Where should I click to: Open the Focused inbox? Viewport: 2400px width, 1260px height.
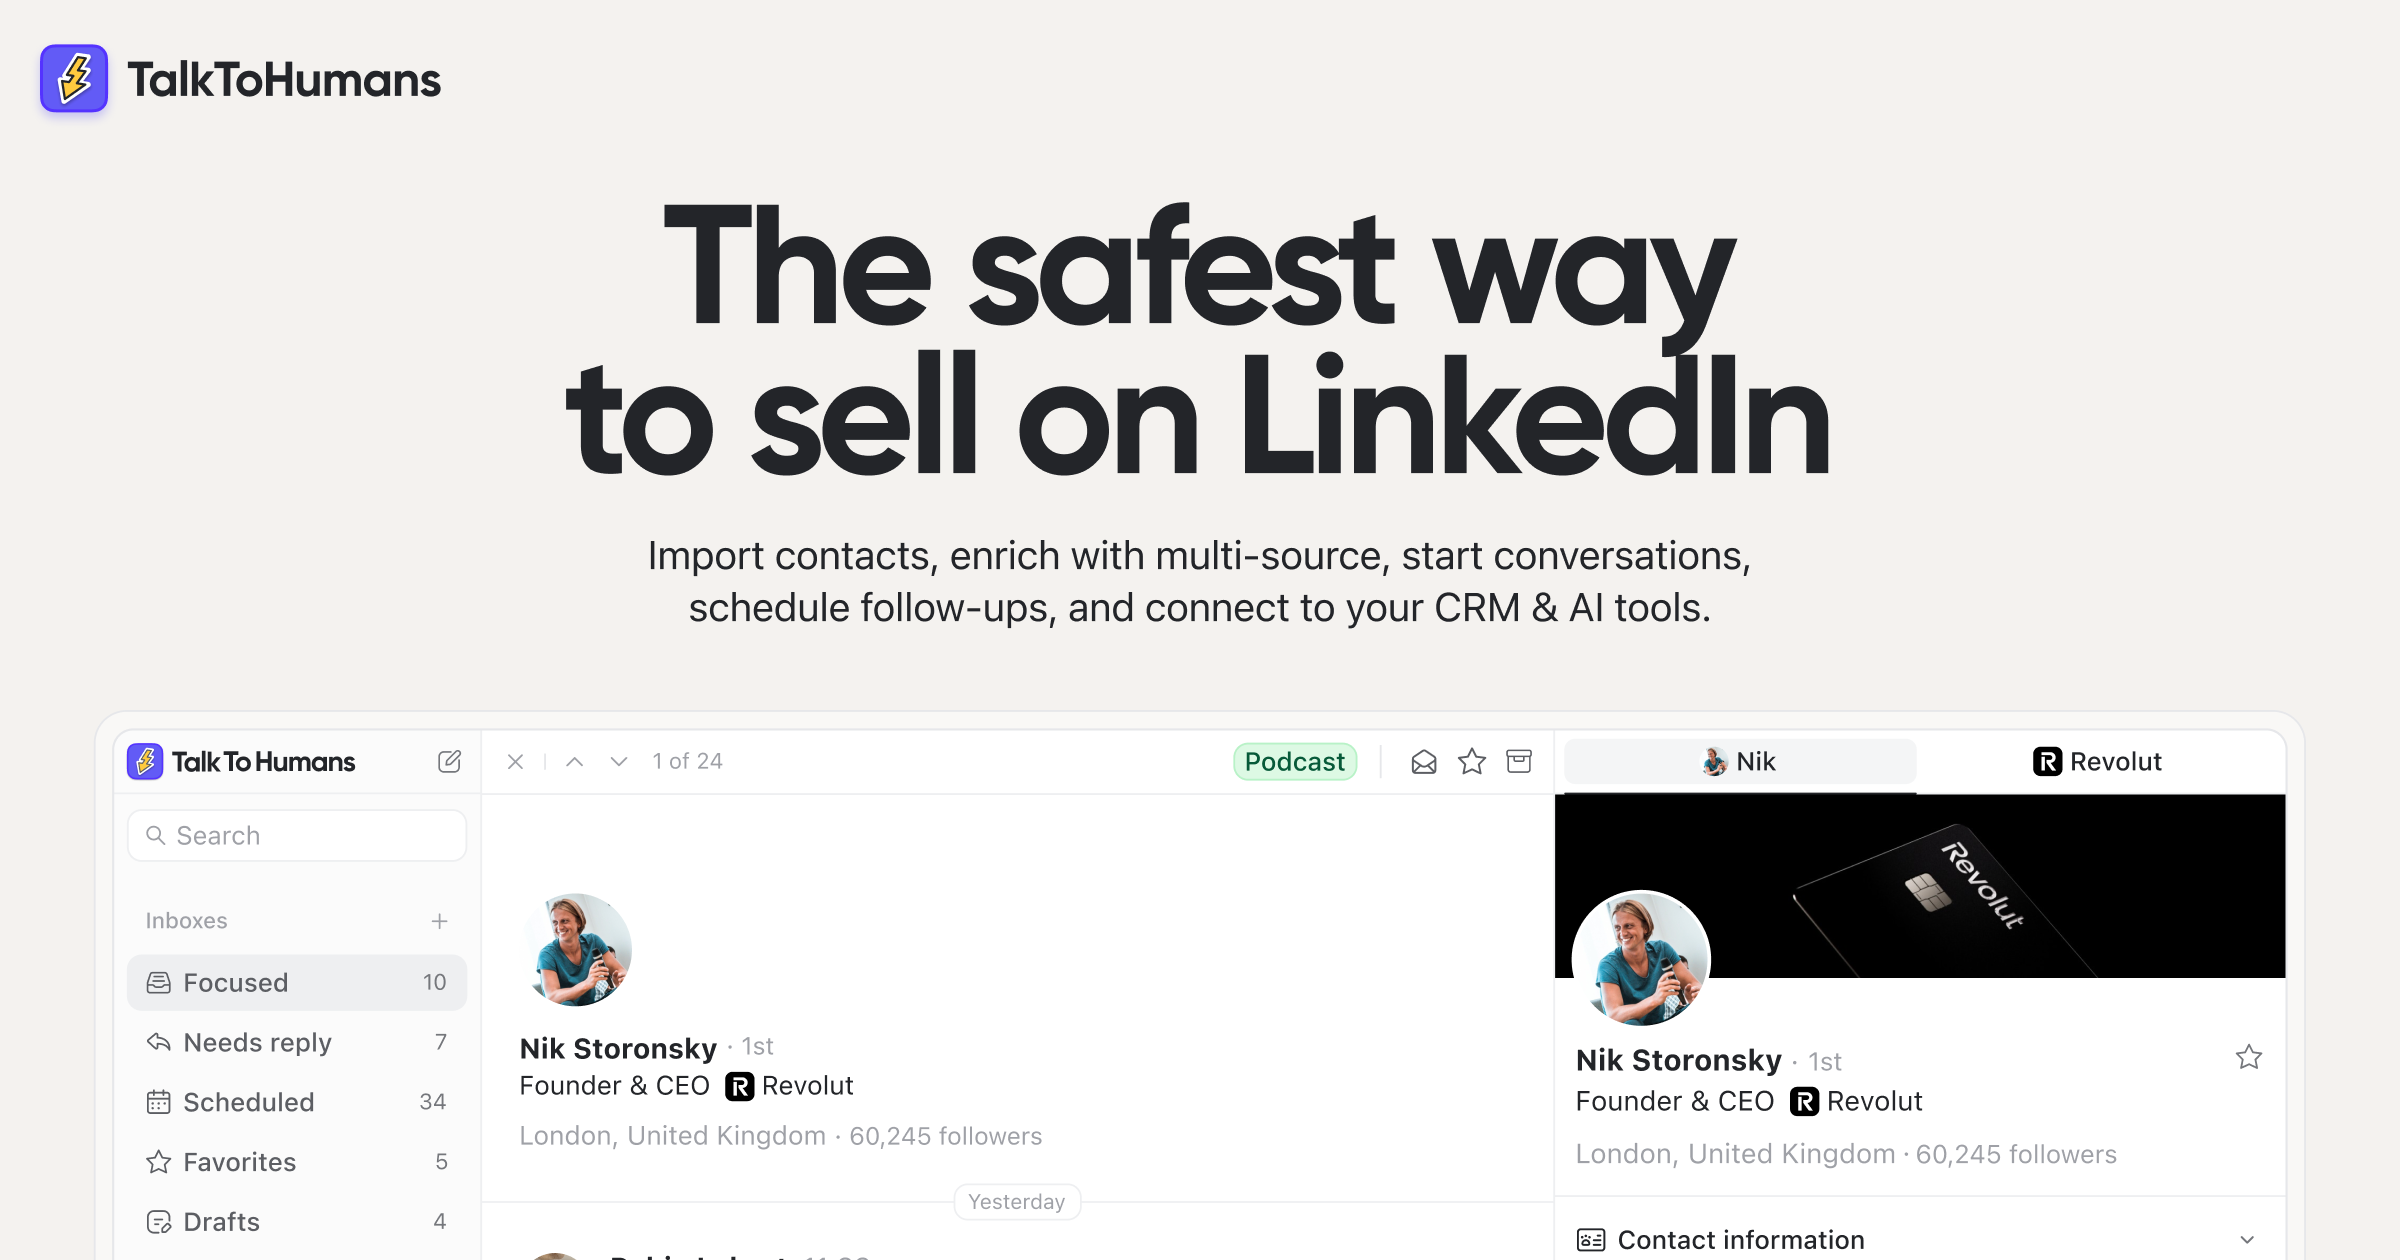point(297,983)
